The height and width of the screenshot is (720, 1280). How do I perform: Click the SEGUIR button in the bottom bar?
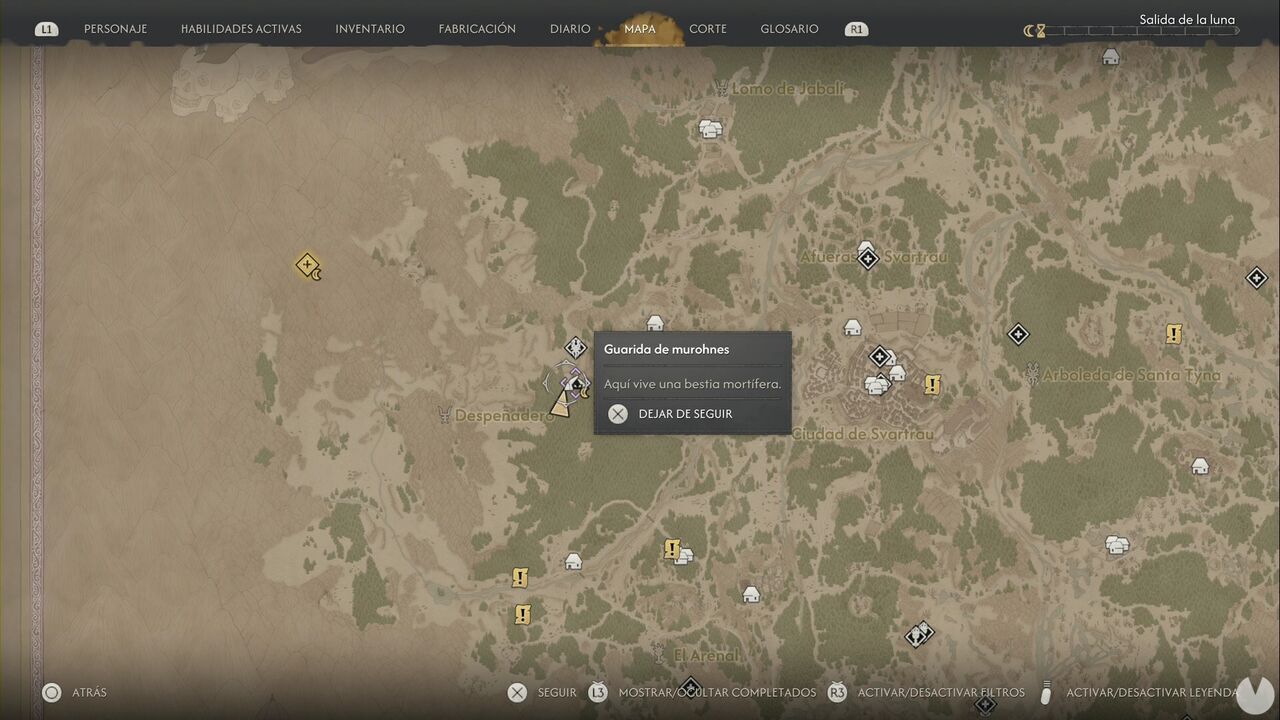point(542,692)
